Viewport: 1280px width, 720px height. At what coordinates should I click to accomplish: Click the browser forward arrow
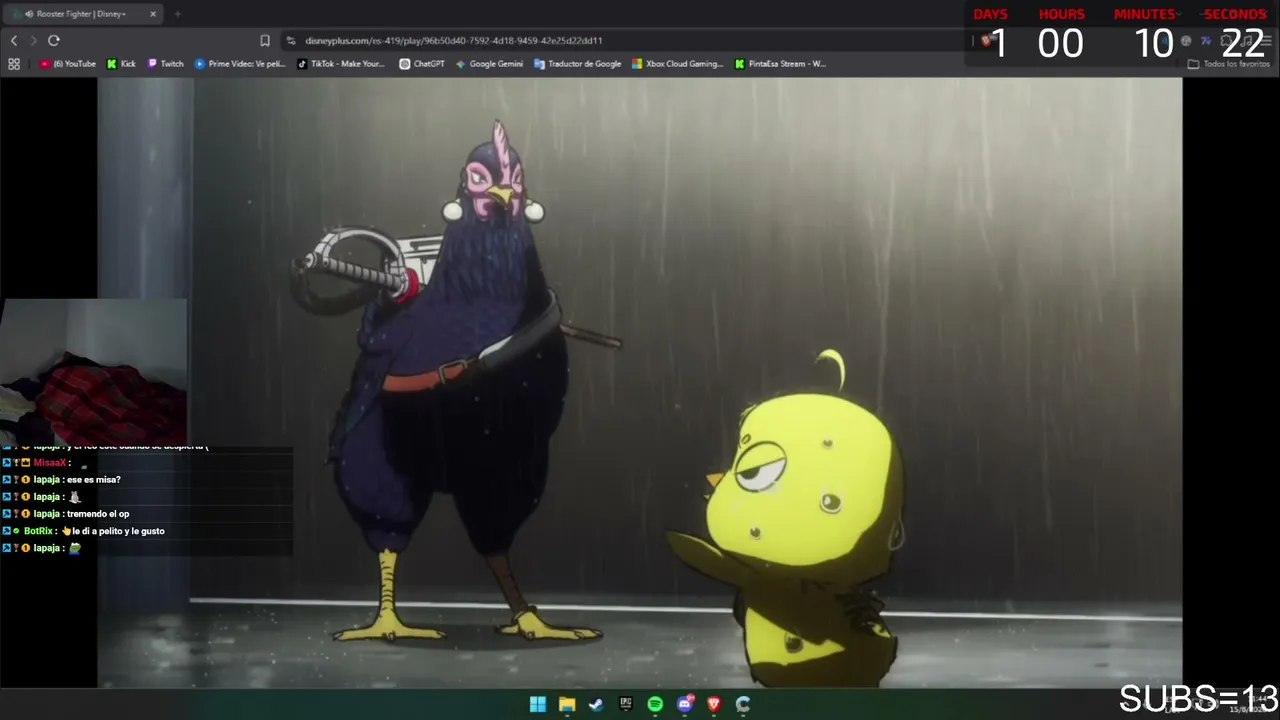pyautogui.click(x=33, y=40)
